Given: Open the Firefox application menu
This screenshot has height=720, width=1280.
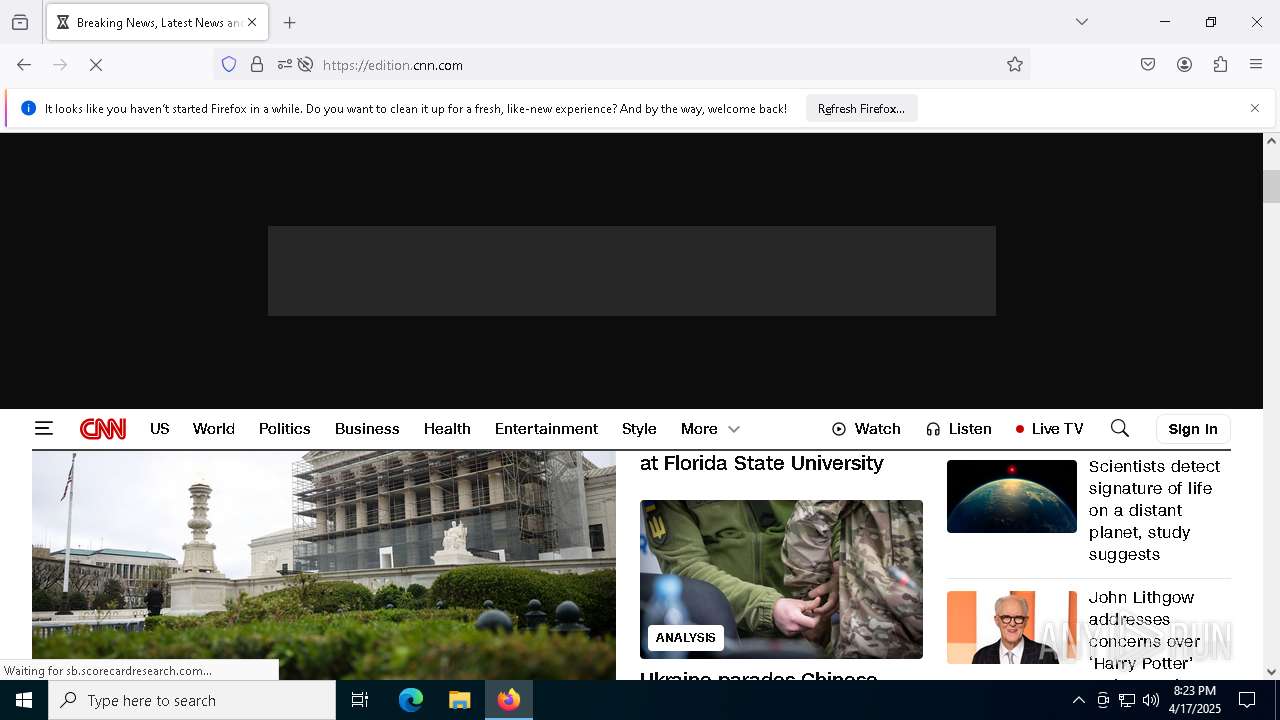Looking at the screenshot, I should 1256,65.
